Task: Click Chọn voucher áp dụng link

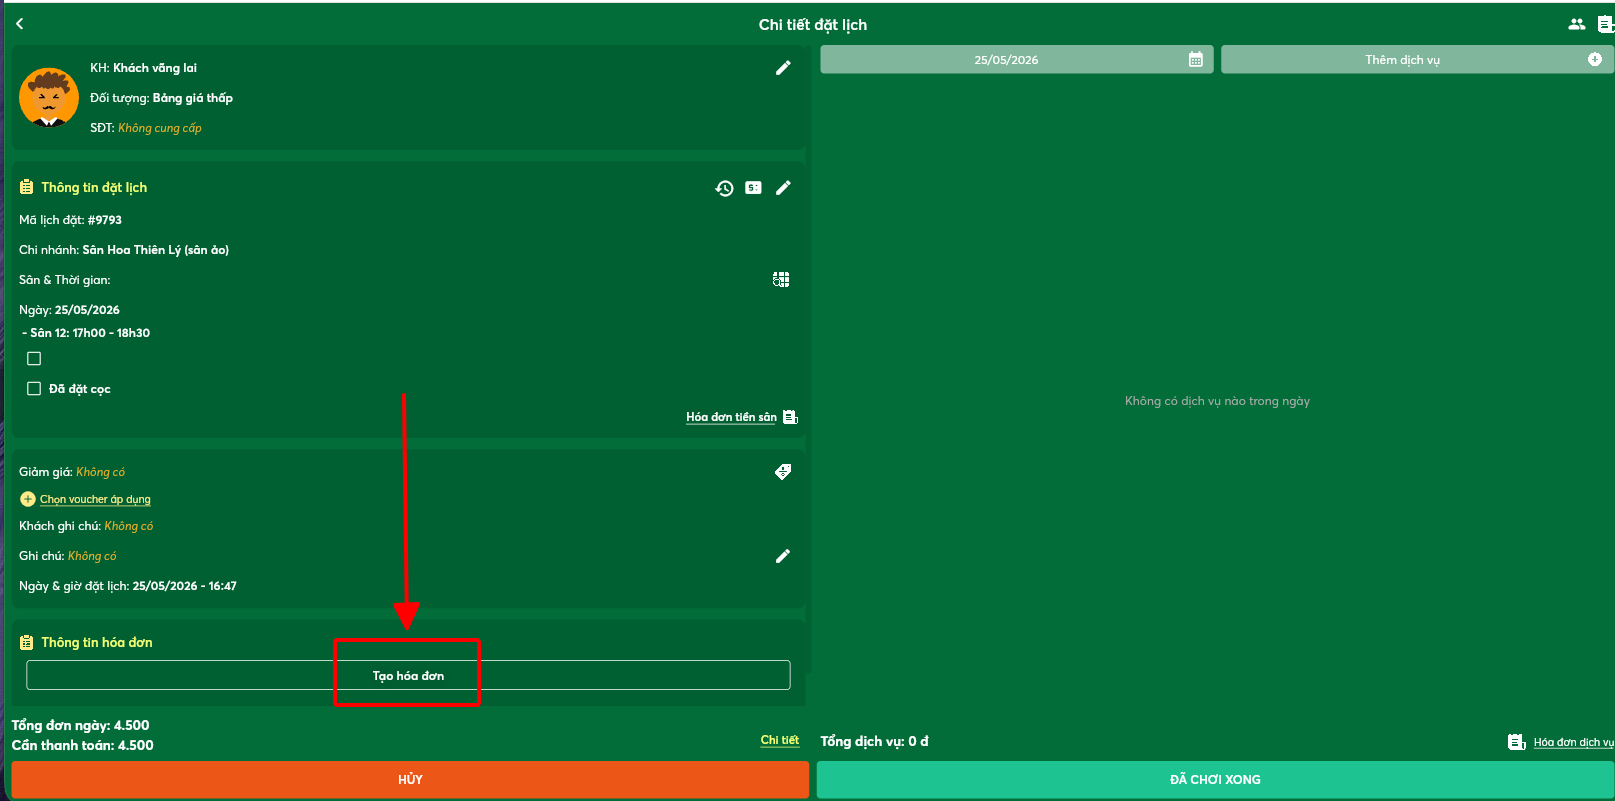Action: [x=95, y=499]
